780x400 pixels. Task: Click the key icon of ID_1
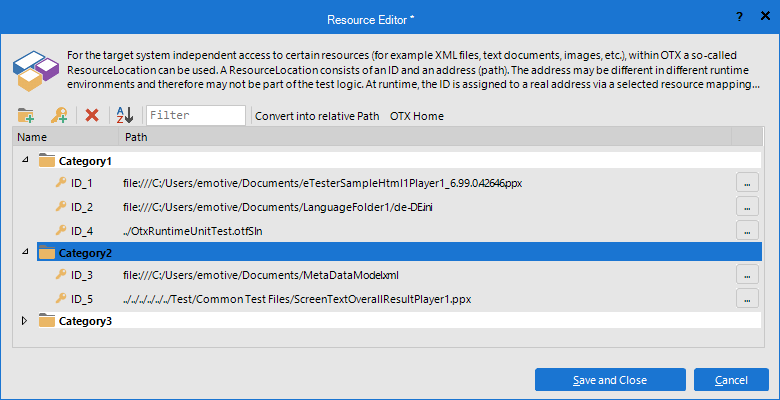coord(61,183)
